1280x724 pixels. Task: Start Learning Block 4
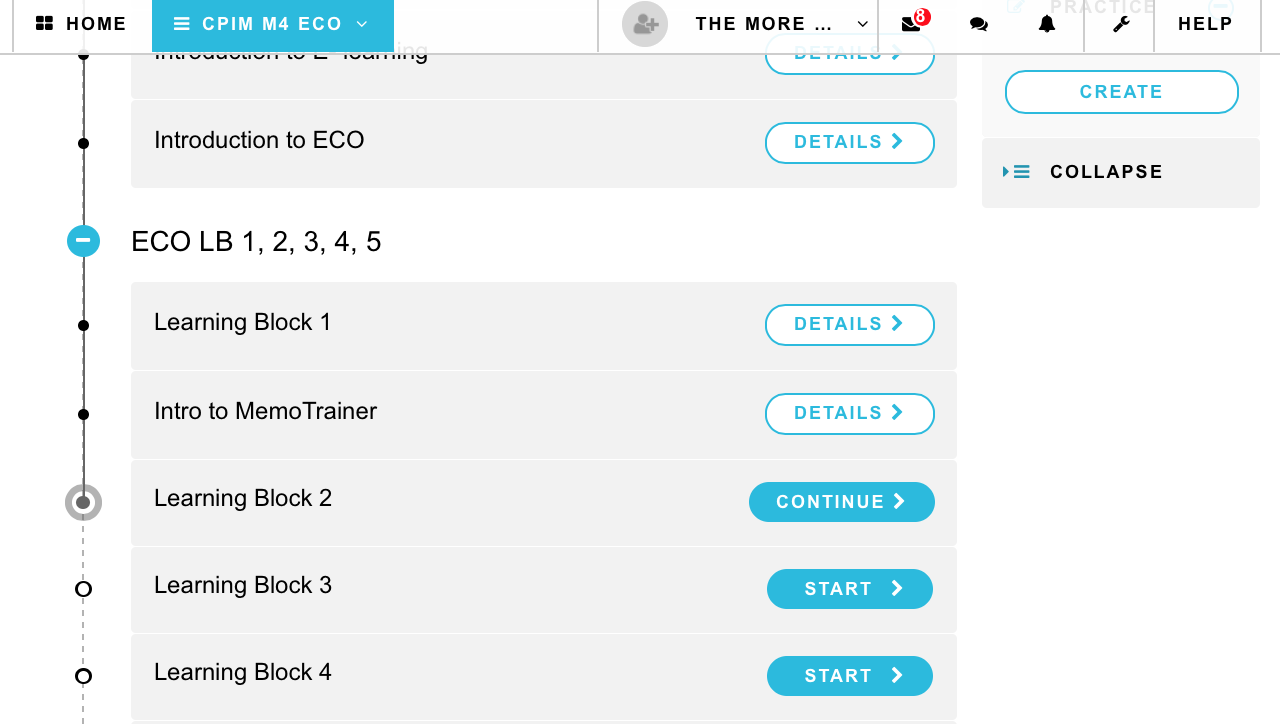point(850,676)
